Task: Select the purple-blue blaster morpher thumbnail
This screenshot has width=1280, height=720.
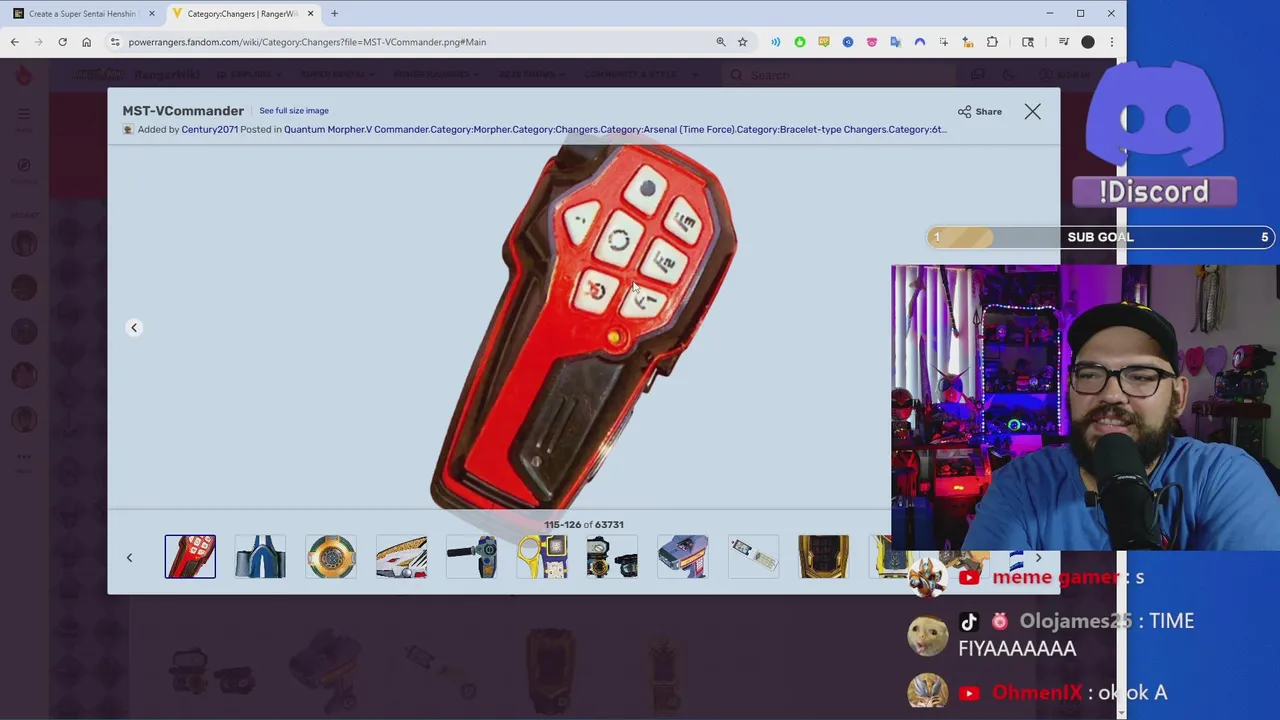Action: coord(683,557)
